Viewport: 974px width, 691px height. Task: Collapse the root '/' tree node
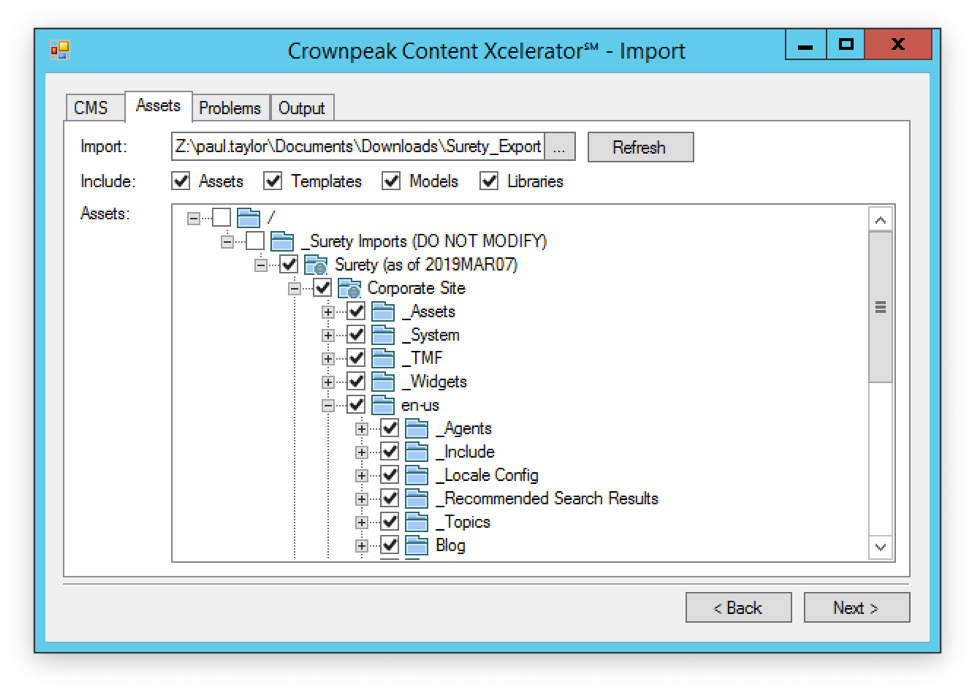coord(194,218)
